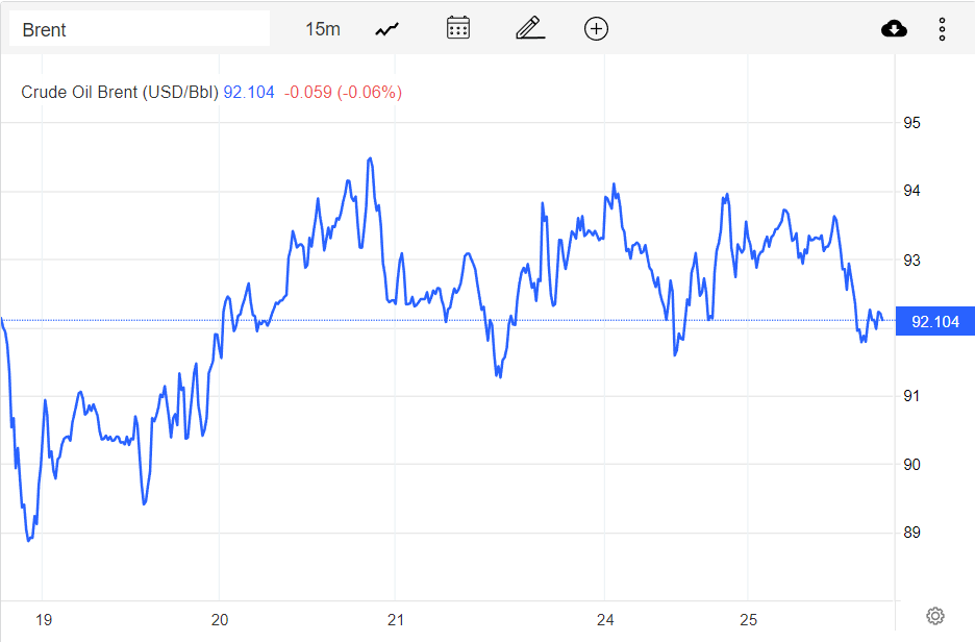The height and width of the screenshot is (643, 977).
Task: Open the three-dot more options menu
Action: (942, 29)
